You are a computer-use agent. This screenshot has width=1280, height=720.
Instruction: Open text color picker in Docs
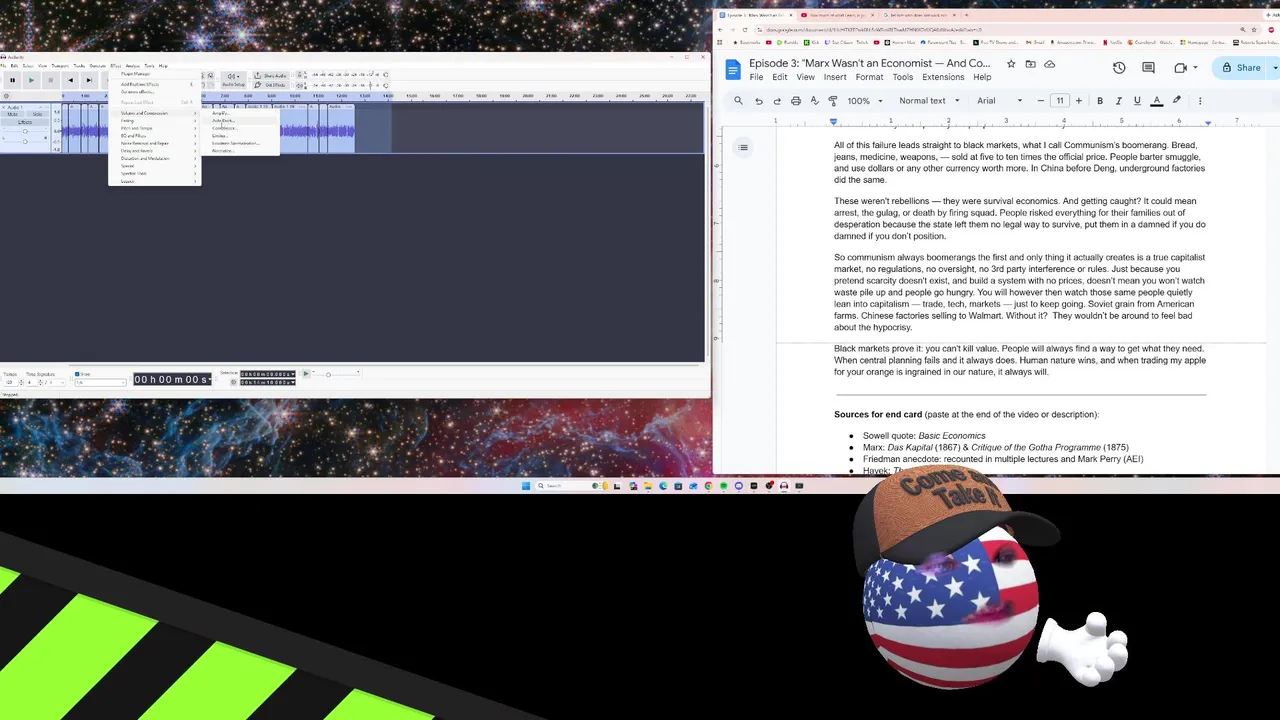click(1156, 101)
